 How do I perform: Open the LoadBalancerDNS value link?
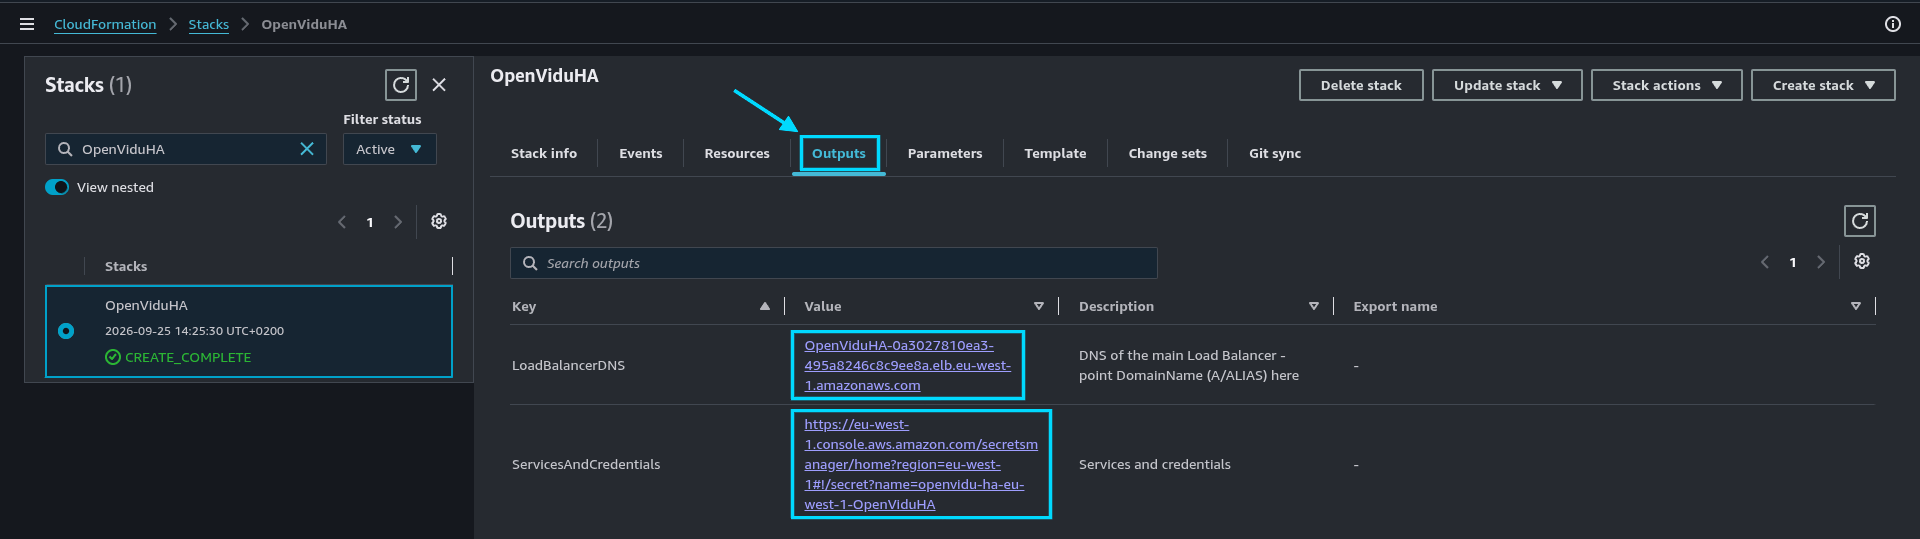(907, 365)
